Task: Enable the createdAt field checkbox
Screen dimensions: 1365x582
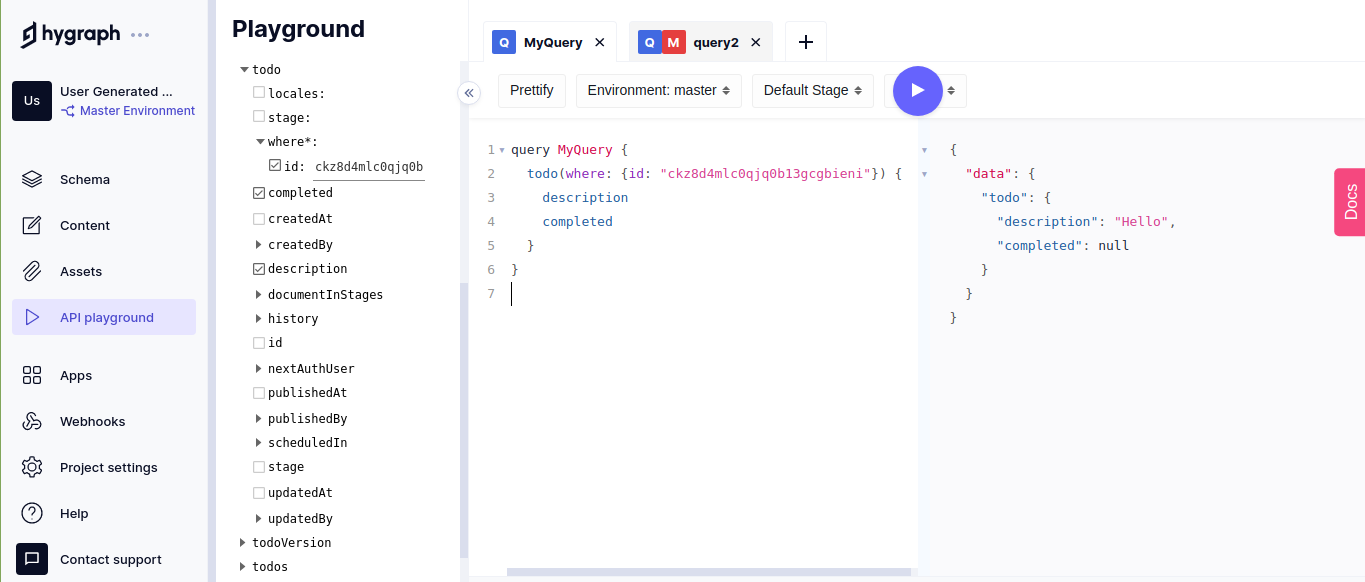Action: pos(259,219)
